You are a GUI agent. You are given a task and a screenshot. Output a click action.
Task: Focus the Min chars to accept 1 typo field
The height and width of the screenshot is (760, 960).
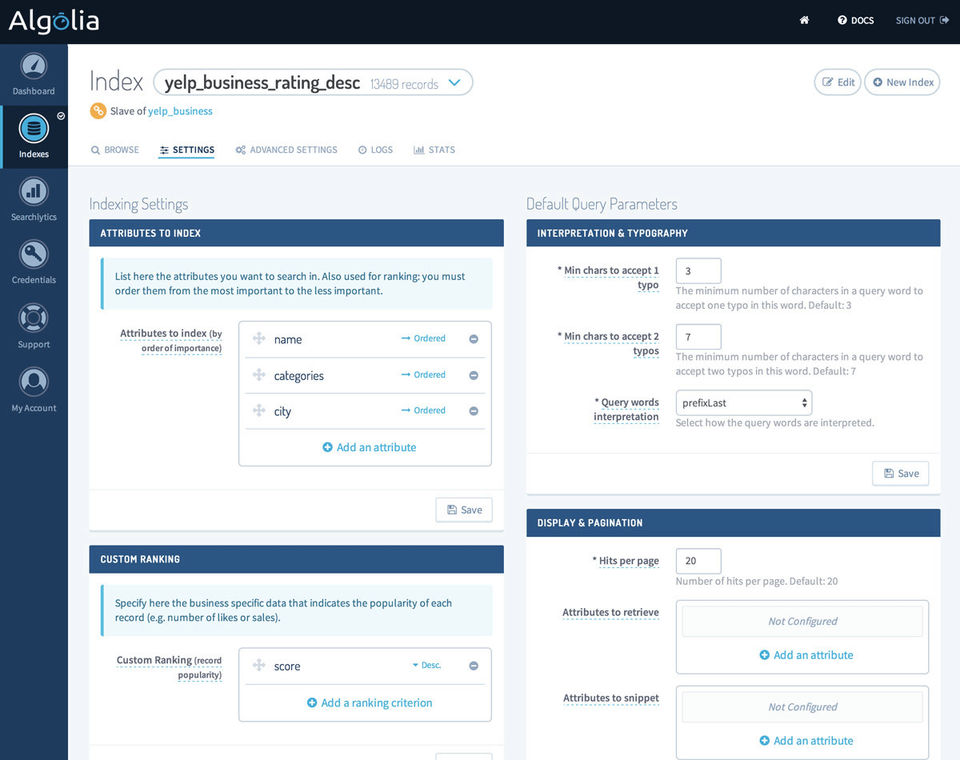pyautogui.click(x=699, y=271)
